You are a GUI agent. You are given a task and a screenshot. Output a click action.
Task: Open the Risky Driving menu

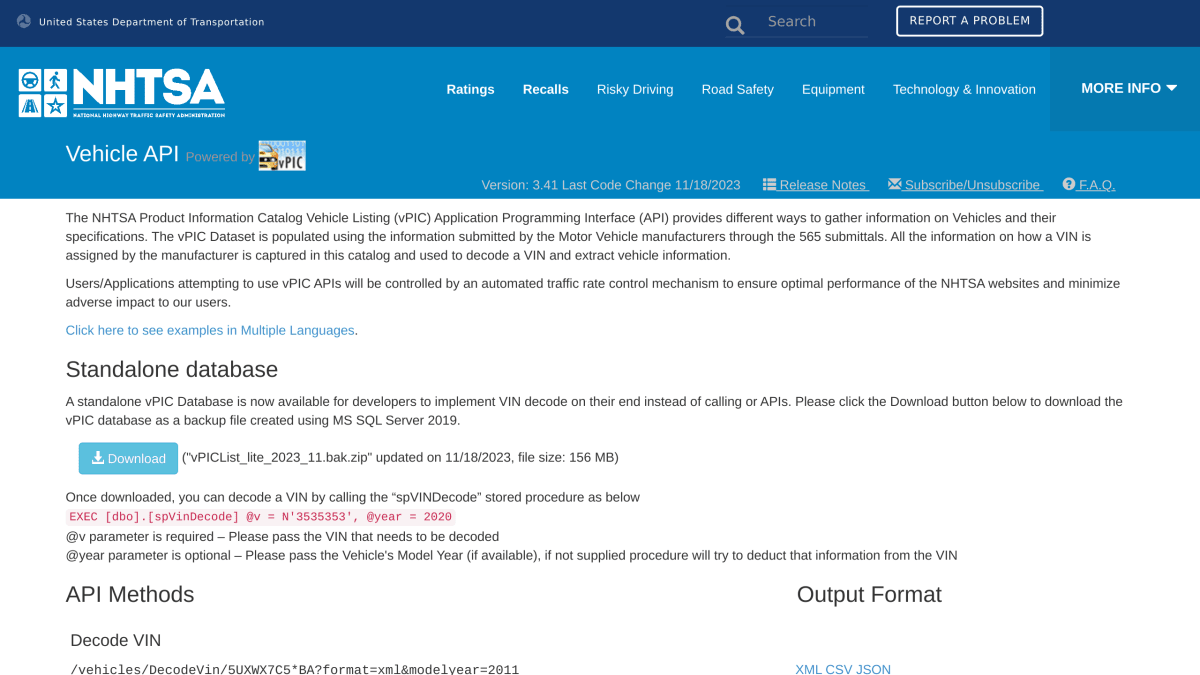pos(635,89)
